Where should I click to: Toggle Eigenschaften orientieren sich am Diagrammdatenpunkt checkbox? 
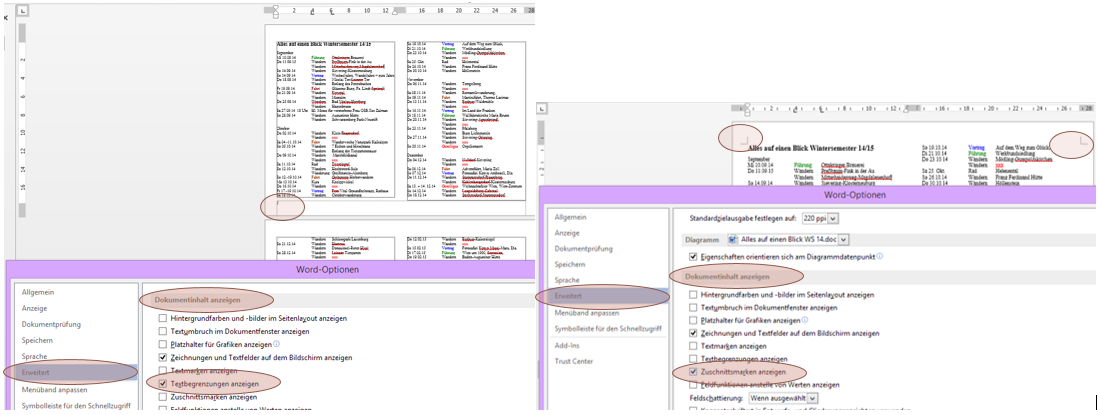click(x=694, y=256)
